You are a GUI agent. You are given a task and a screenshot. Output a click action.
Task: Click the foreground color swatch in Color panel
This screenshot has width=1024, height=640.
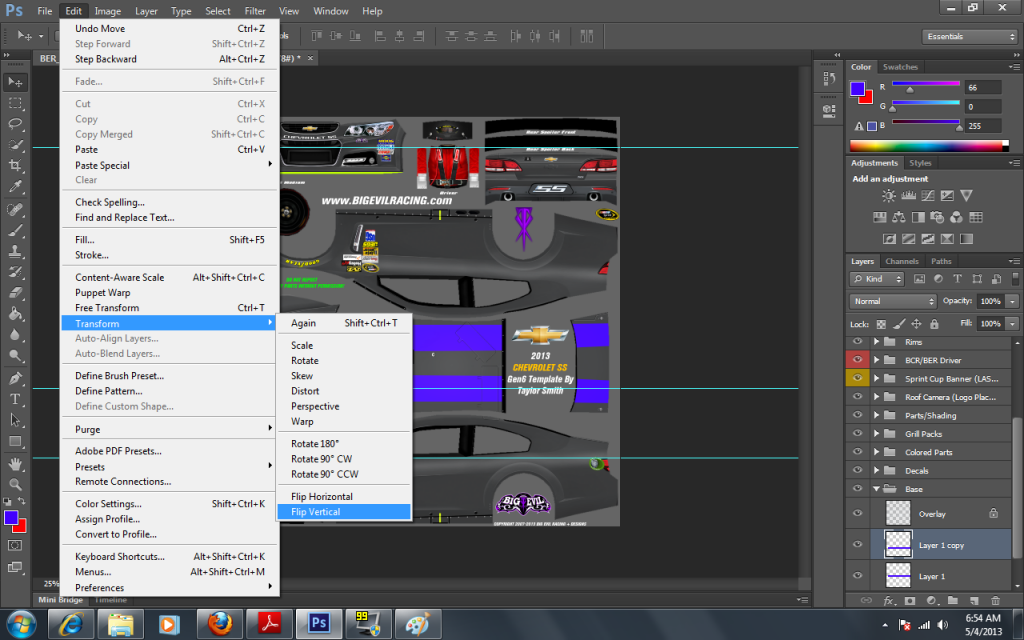coord(857,89)
